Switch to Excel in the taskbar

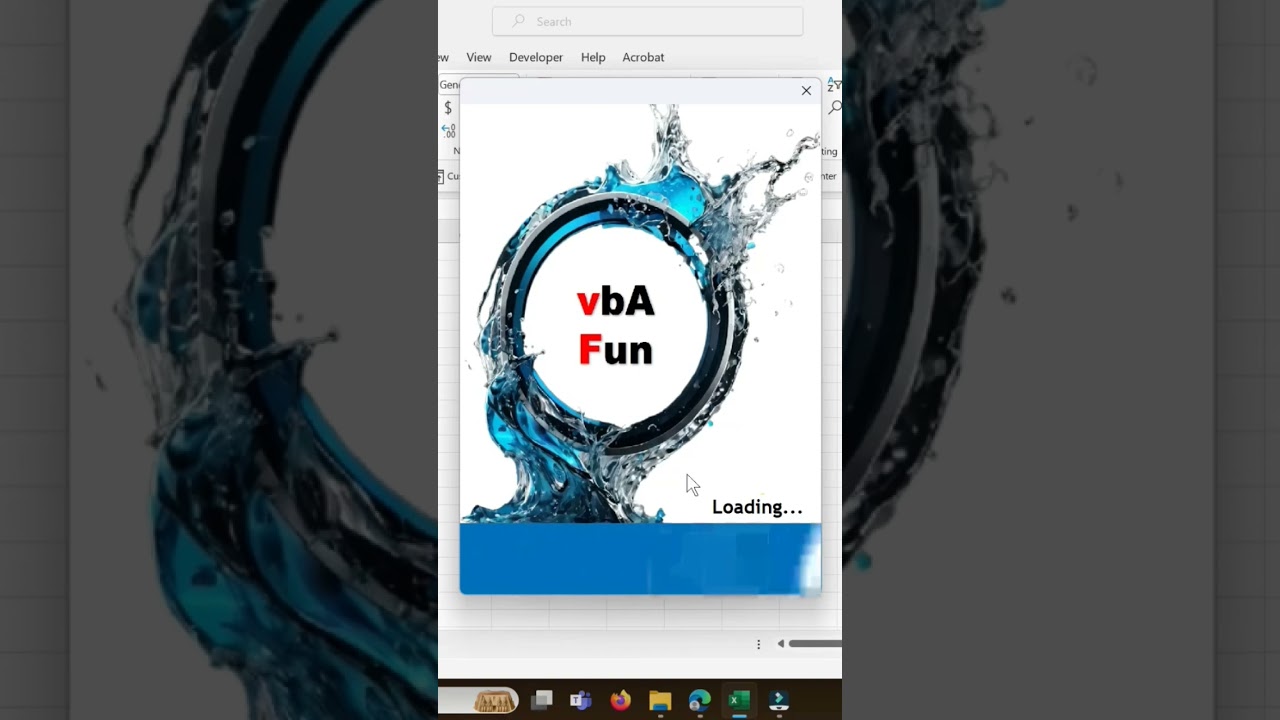pos(739,700)
